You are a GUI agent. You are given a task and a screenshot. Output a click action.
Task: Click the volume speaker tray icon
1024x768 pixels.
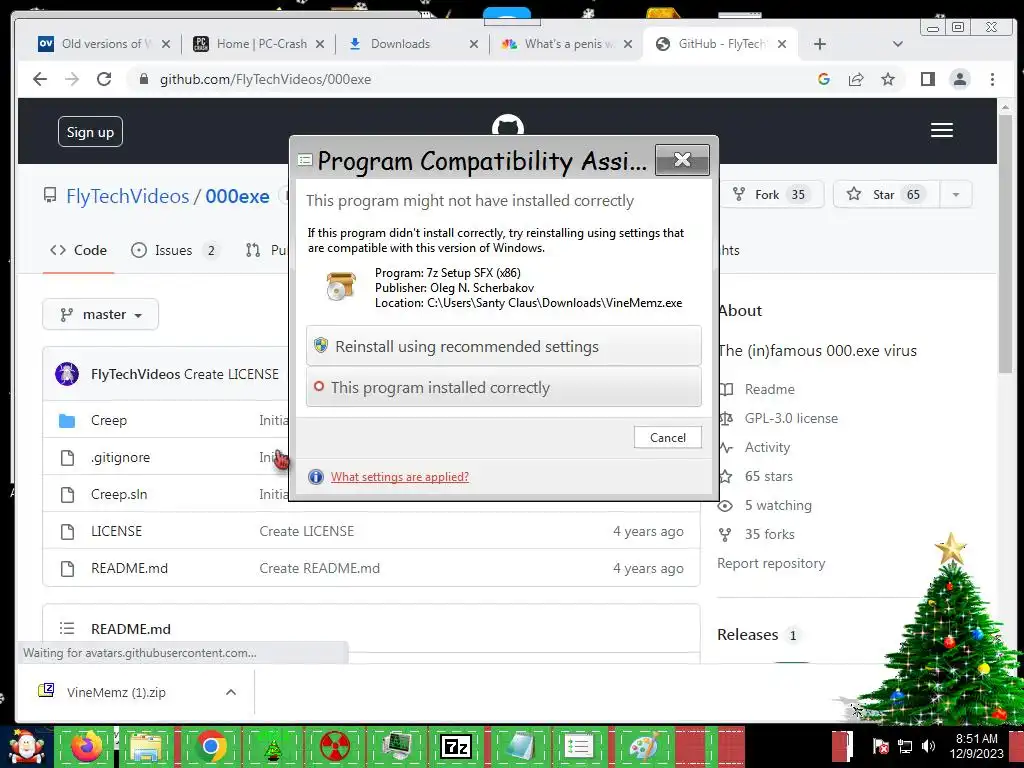click(928, 746)
